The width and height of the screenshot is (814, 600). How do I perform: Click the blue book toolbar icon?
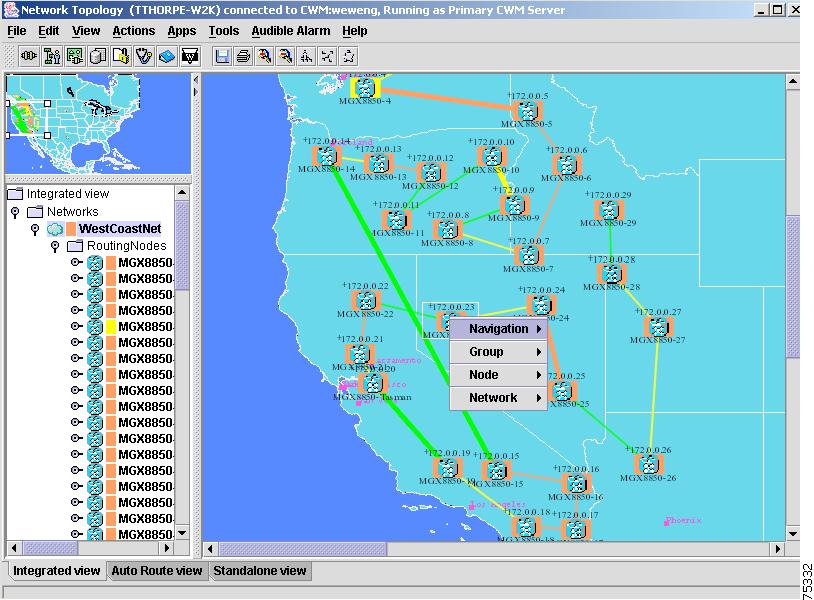tap(167, 56)
